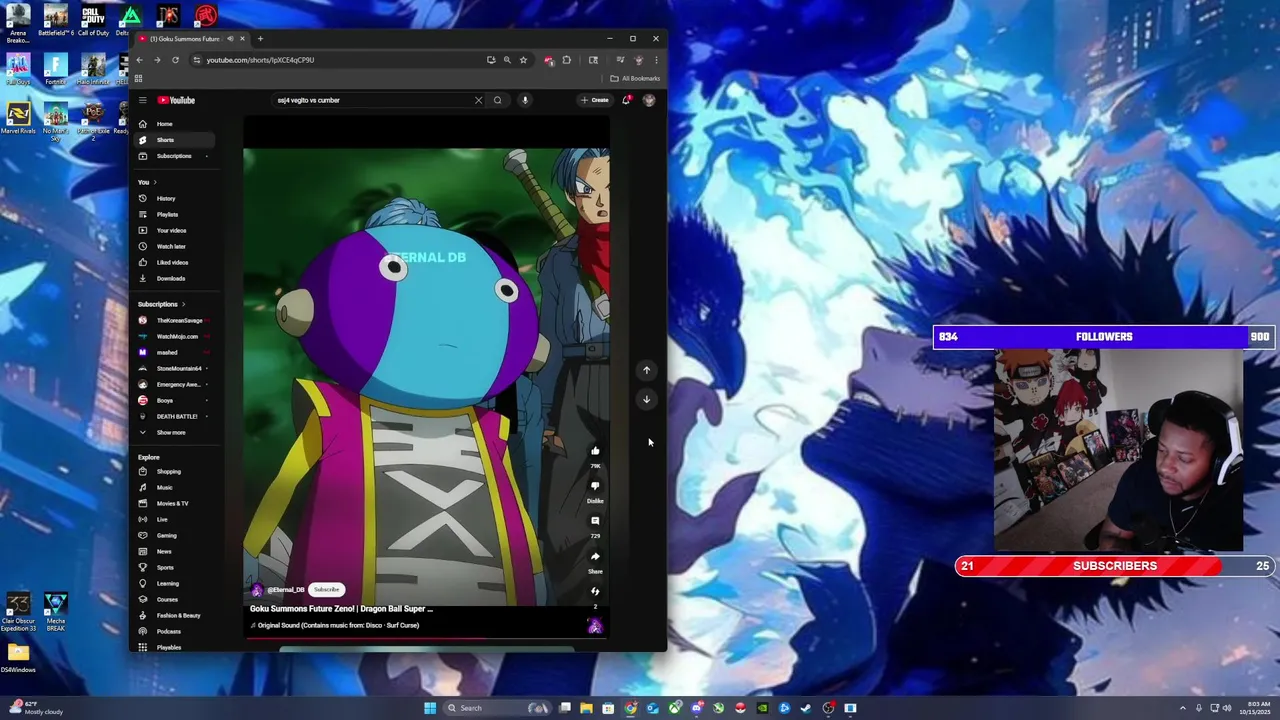The width and height of the screenshot is (1280, 720).
Task: Open Podcasts in Explore
Action: coord(175,631)
